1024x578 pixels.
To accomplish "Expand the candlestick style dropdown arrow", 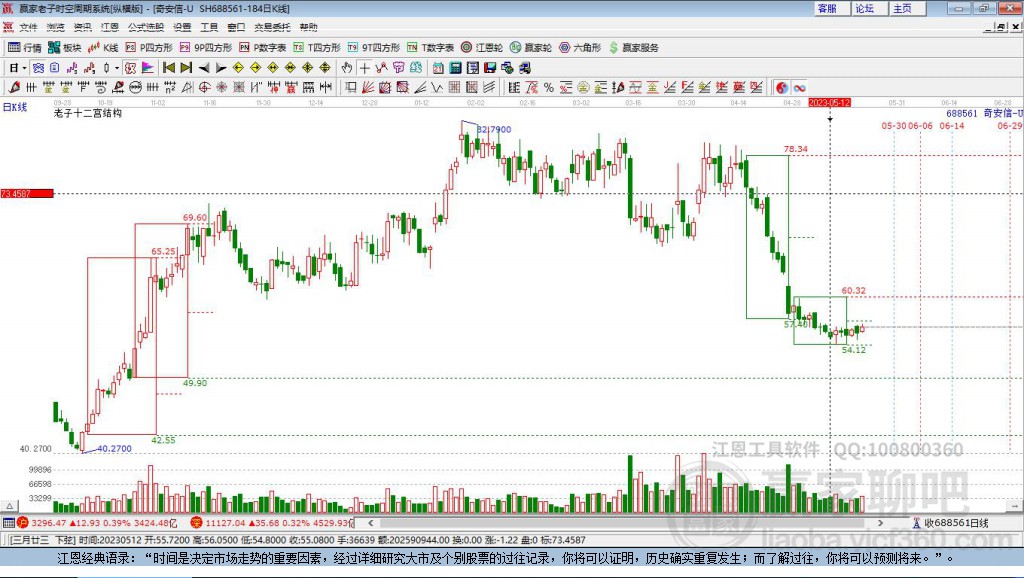I will coord(117,68).
